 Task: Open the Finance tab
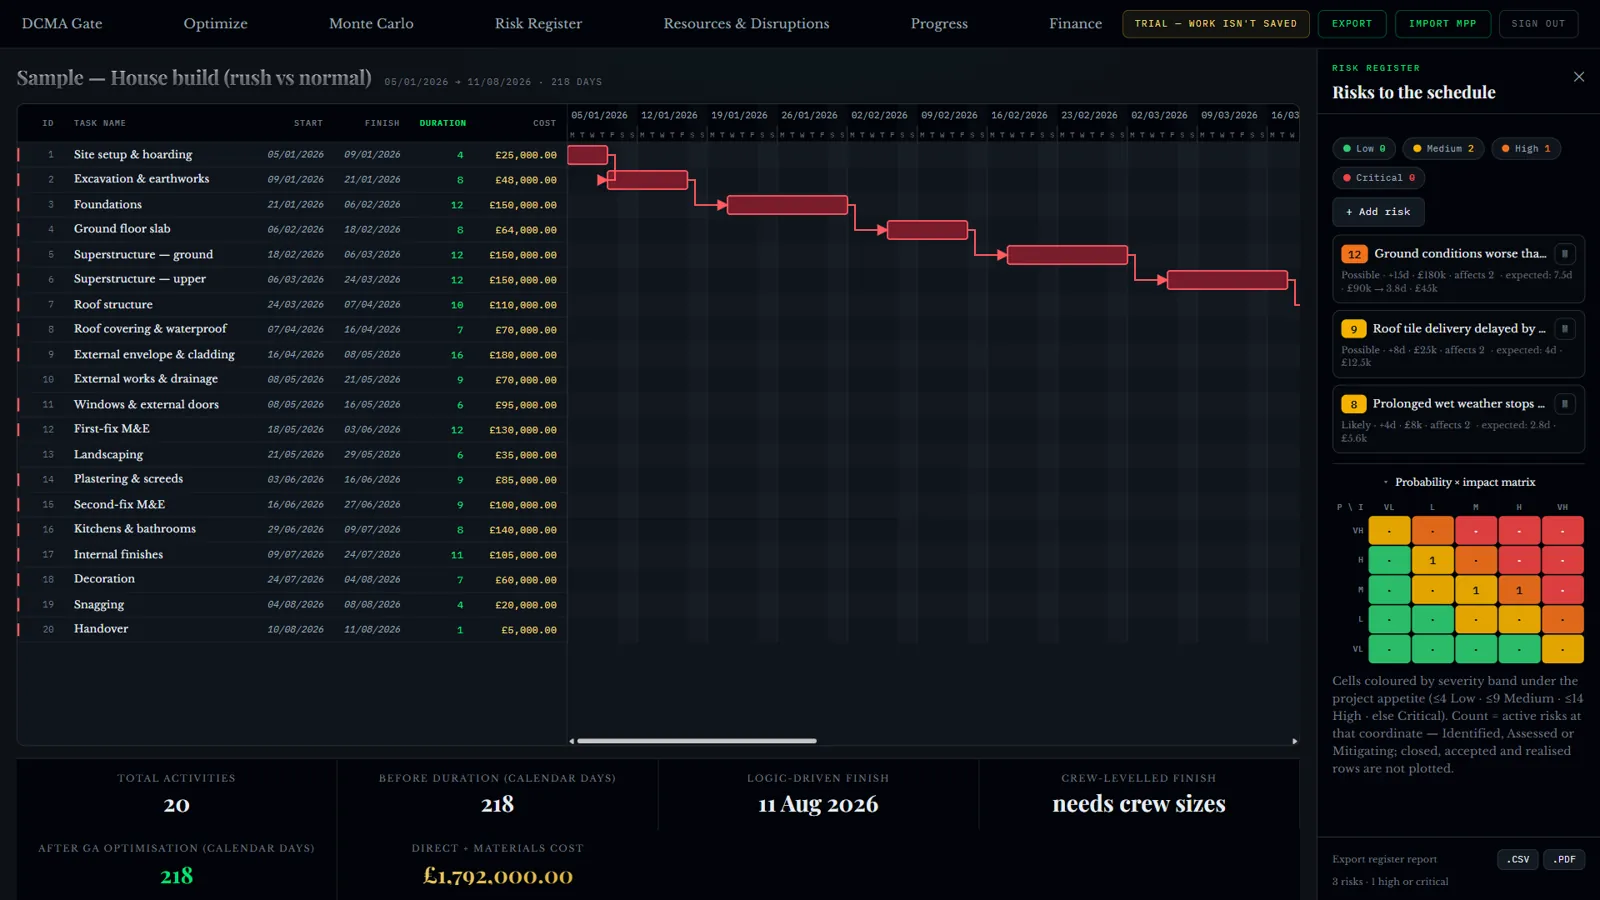tap(1075, 24)
